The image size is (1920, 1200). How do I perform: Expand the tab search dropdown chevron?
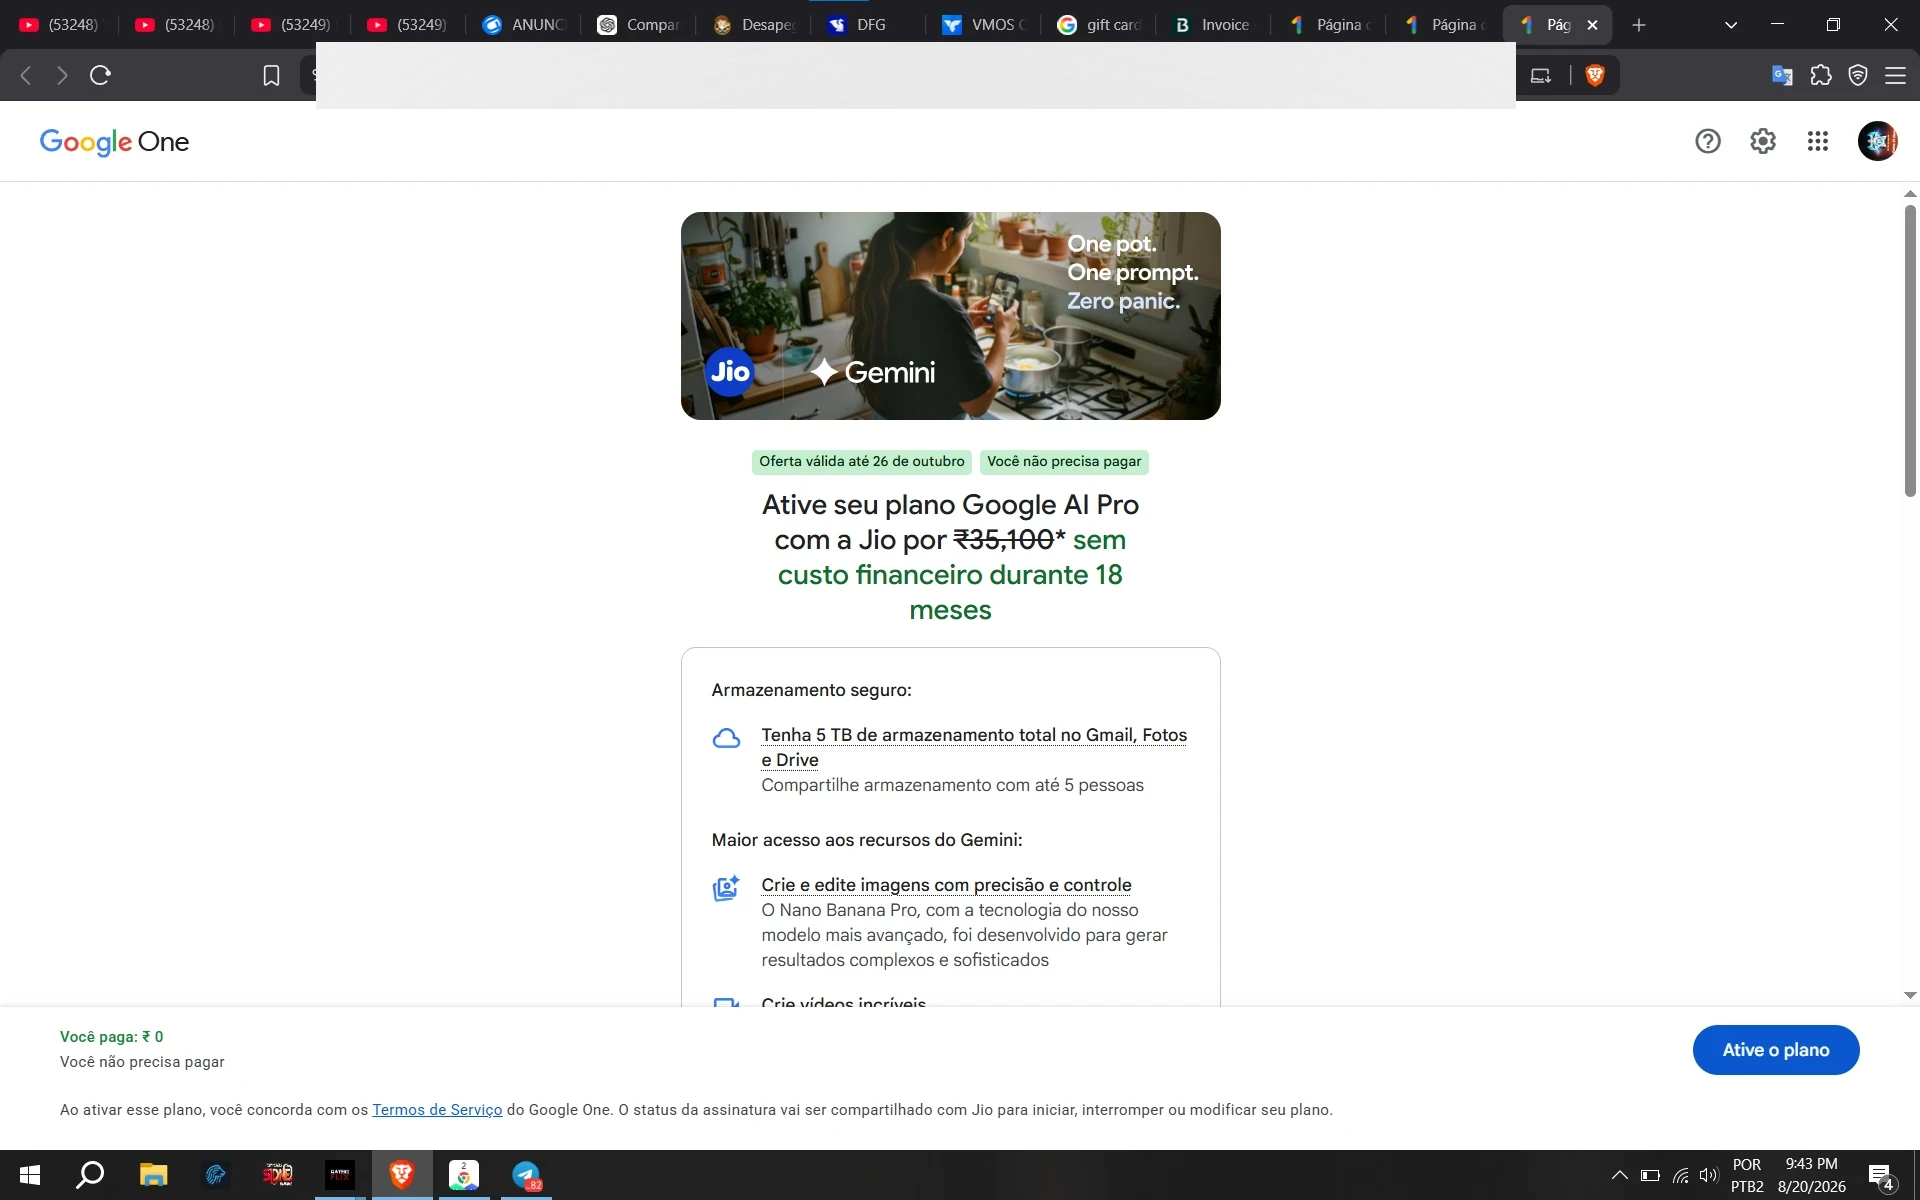[x=1731, y=25]
